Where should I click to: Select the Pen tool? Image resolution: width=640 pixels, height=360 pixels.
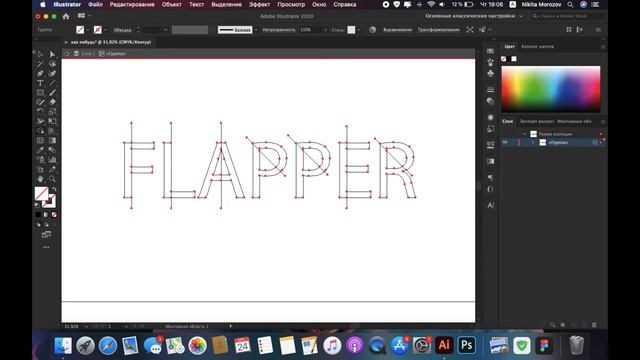(x=40, y=73)
